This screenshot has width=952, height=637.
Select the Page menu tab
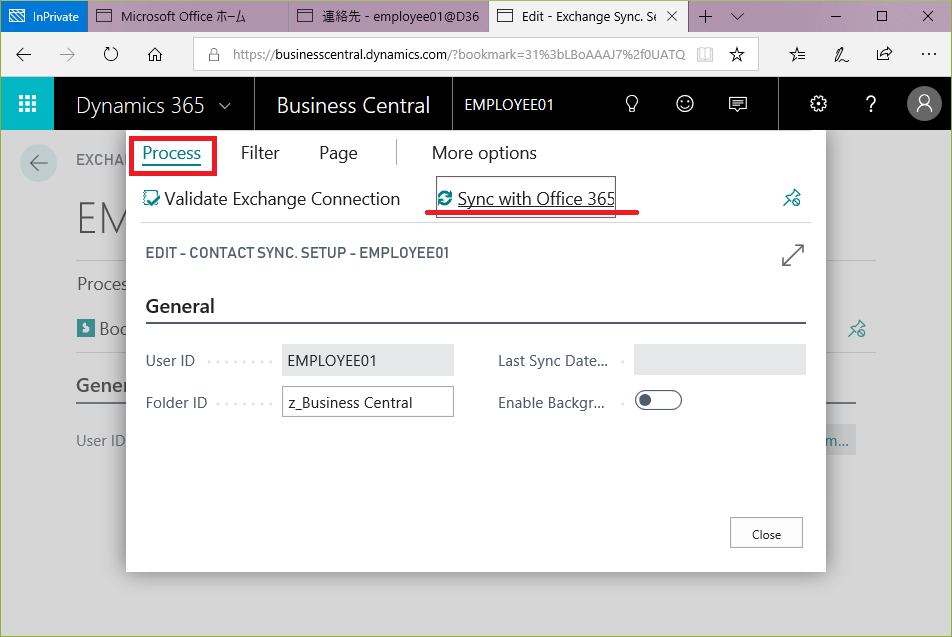pyautogui.click(x=338, y=153)
